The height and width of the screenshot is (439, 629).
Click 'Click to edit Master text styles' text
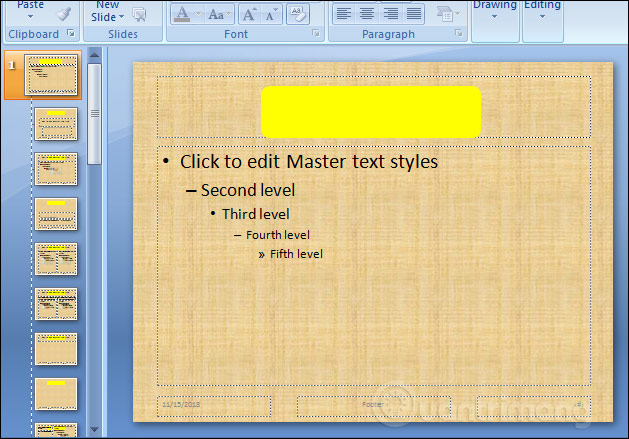pyautogui.click(x=309, y=162)
